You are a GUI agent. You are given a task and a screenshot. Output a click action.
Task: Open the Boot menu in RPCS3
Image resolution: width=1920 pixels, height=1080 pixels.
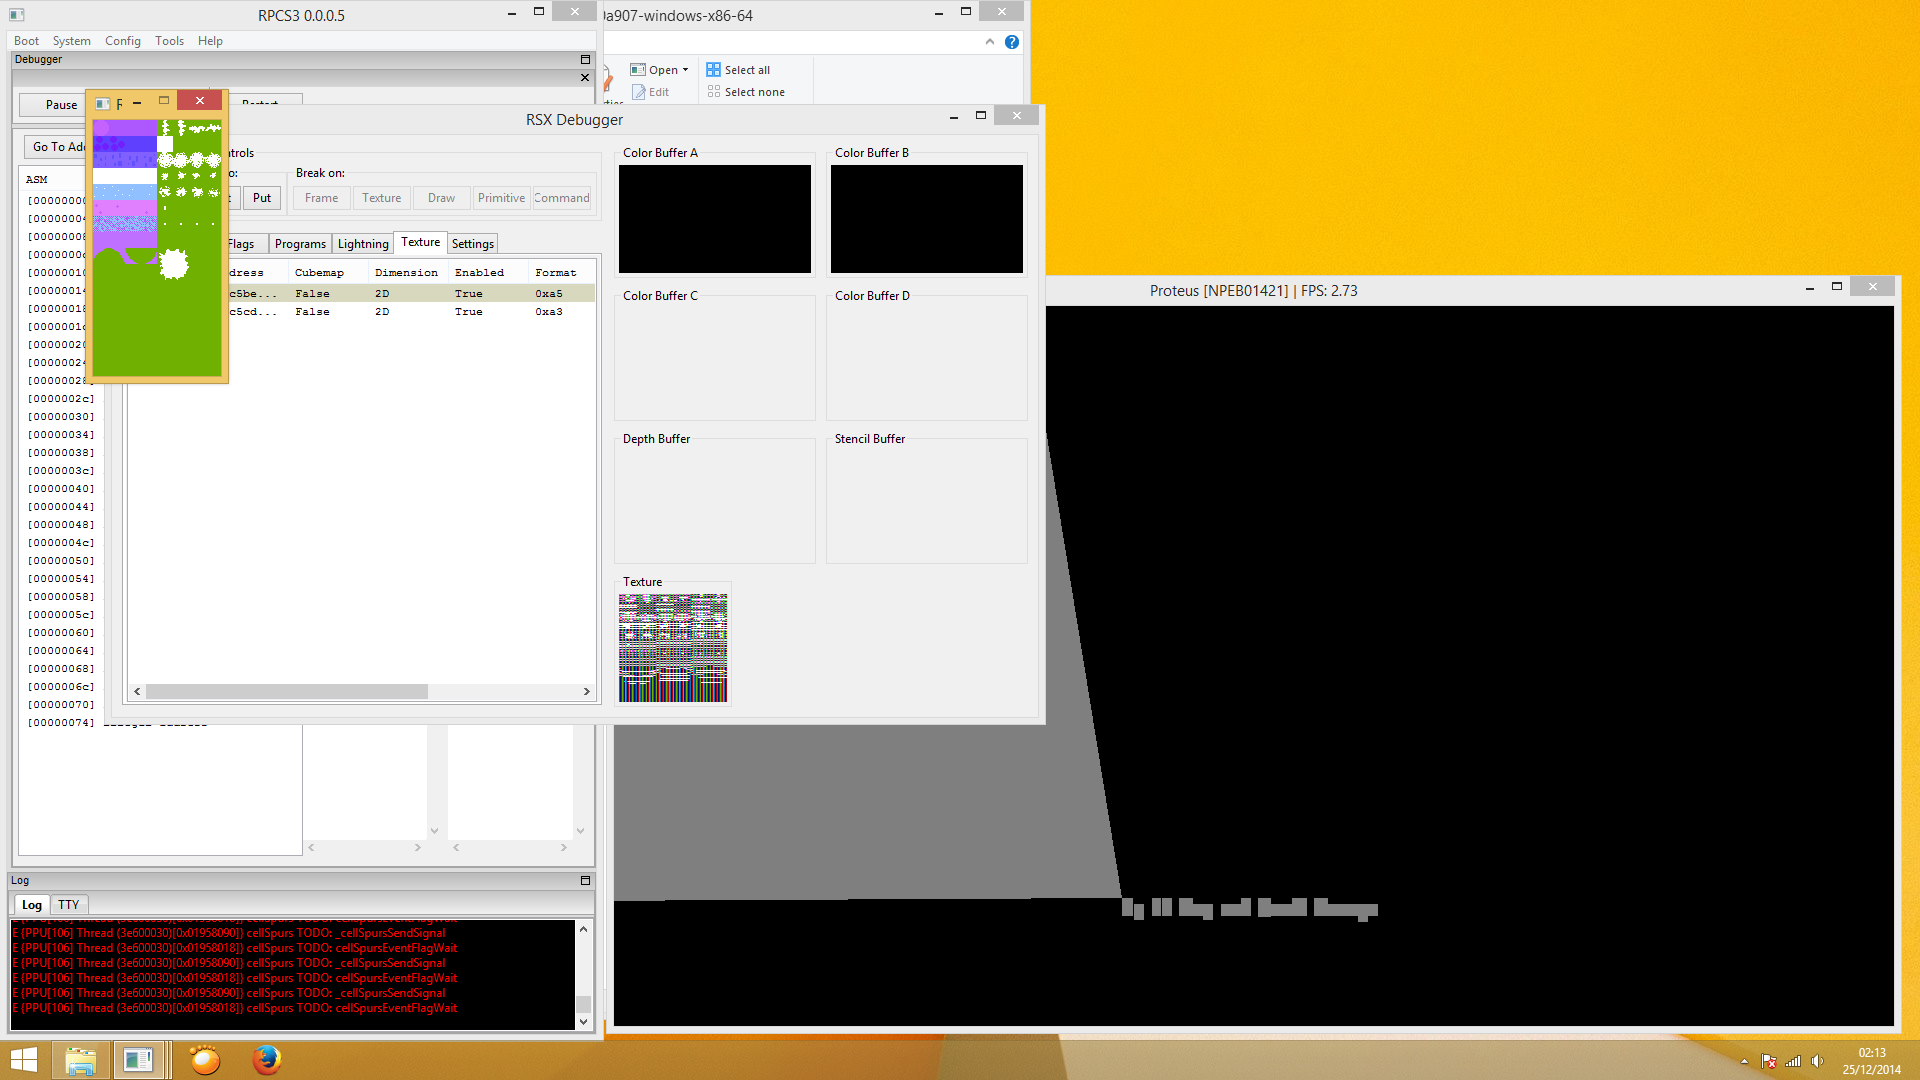[x=26, y=41]
